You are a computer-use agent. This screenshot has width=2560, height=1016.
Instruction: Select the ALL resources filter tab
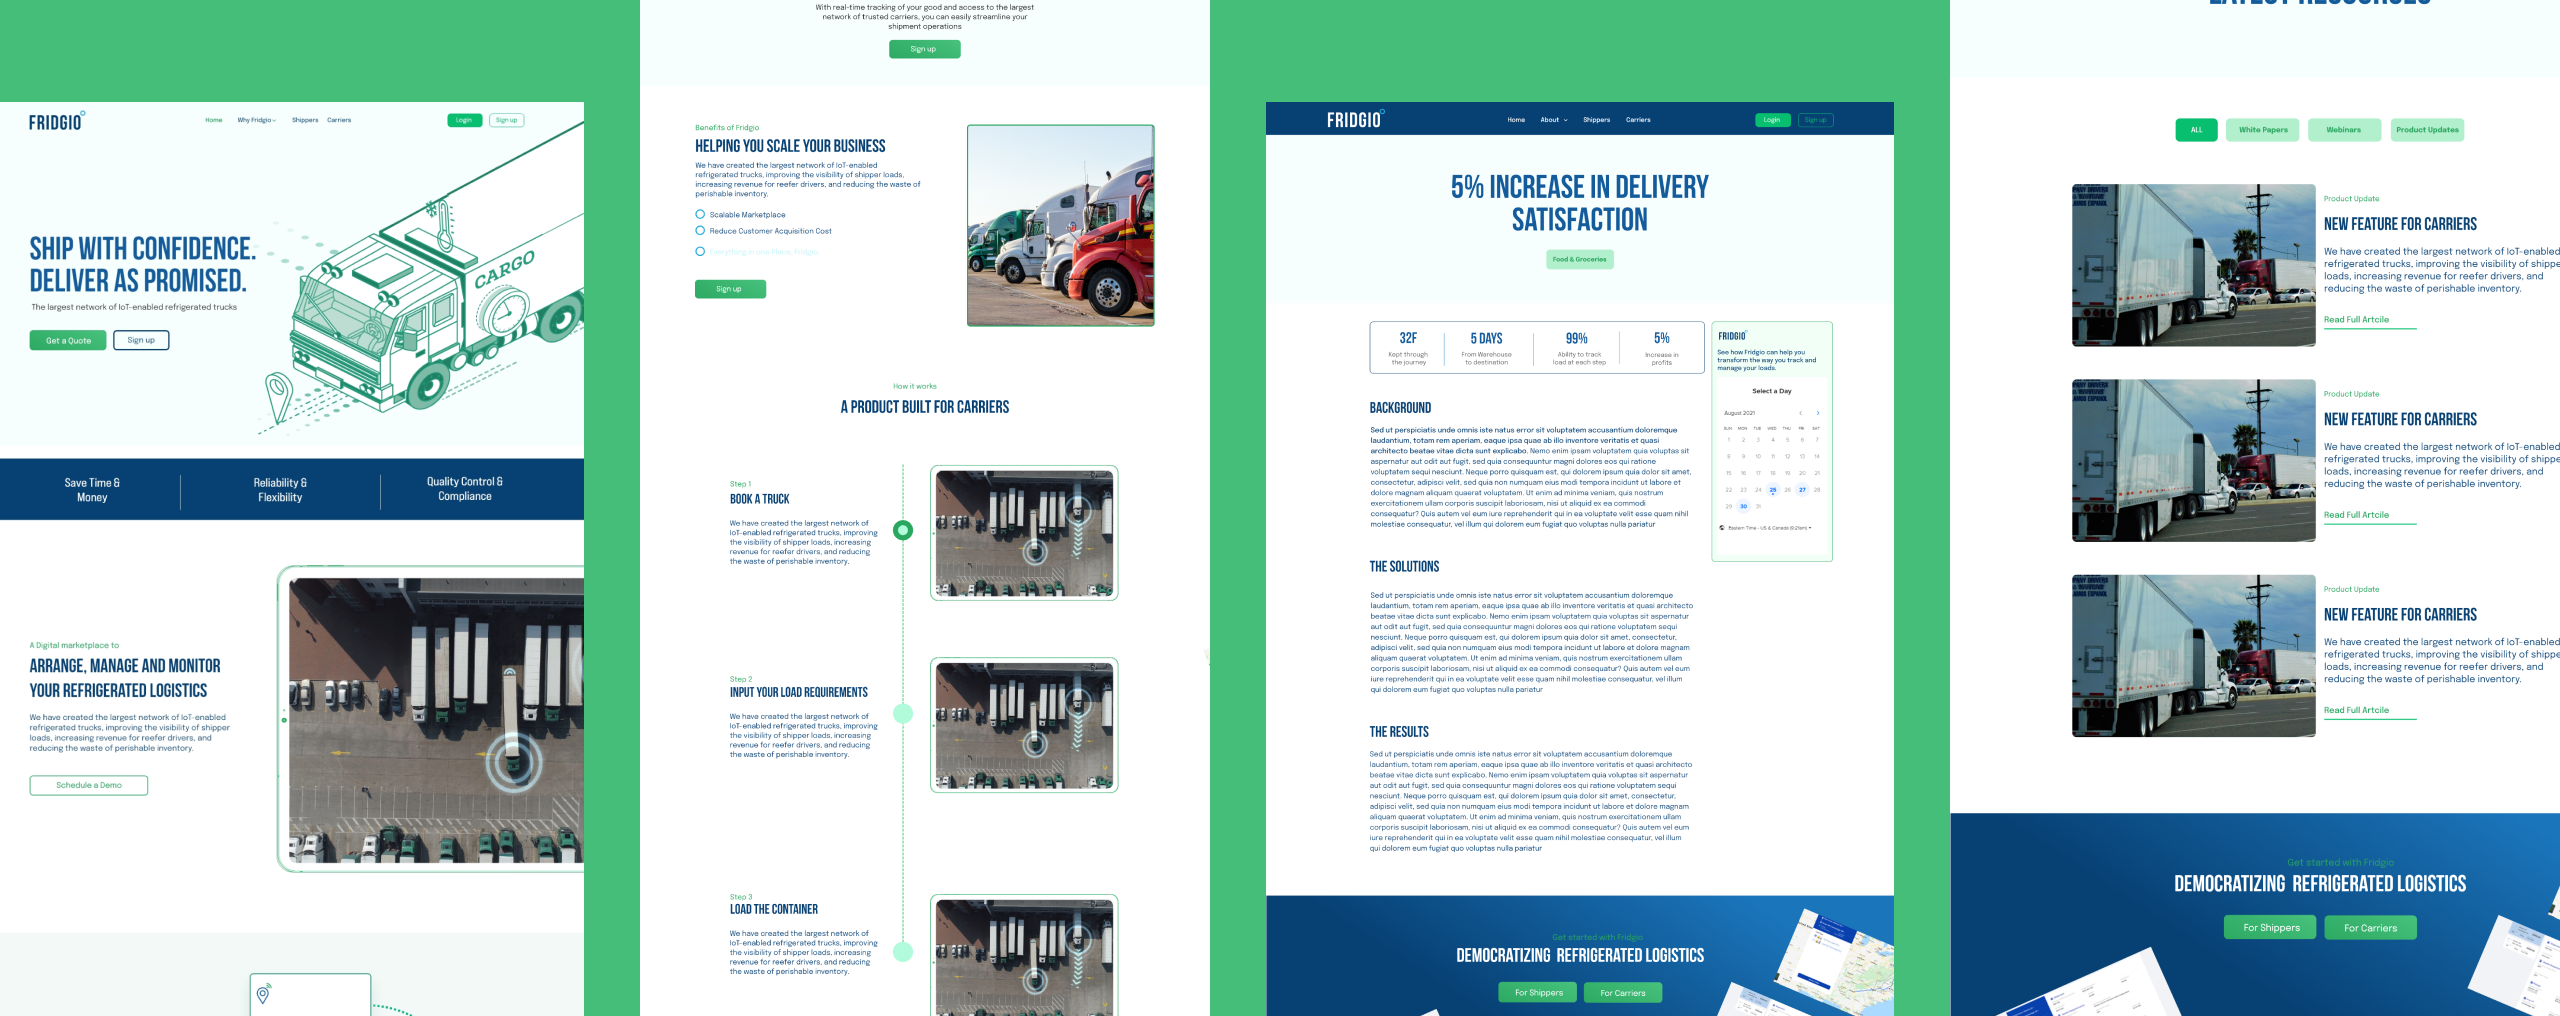pos(2196,130)
